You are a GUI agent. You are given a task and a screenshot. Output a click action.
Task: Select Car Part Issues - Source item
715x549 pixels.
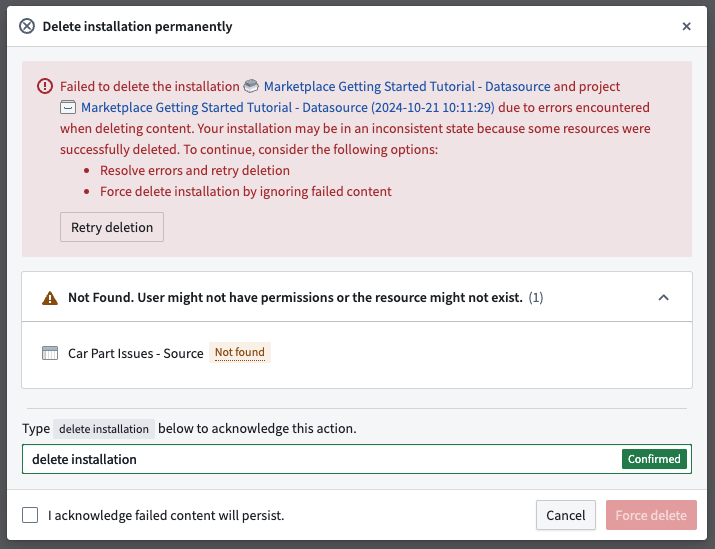tap(135, 353)
